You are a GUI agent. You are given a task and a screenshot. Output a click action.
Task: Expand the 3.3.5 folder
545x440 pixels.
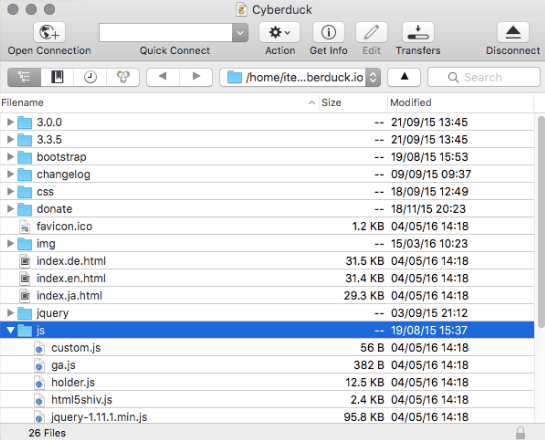tap(10, 139)
